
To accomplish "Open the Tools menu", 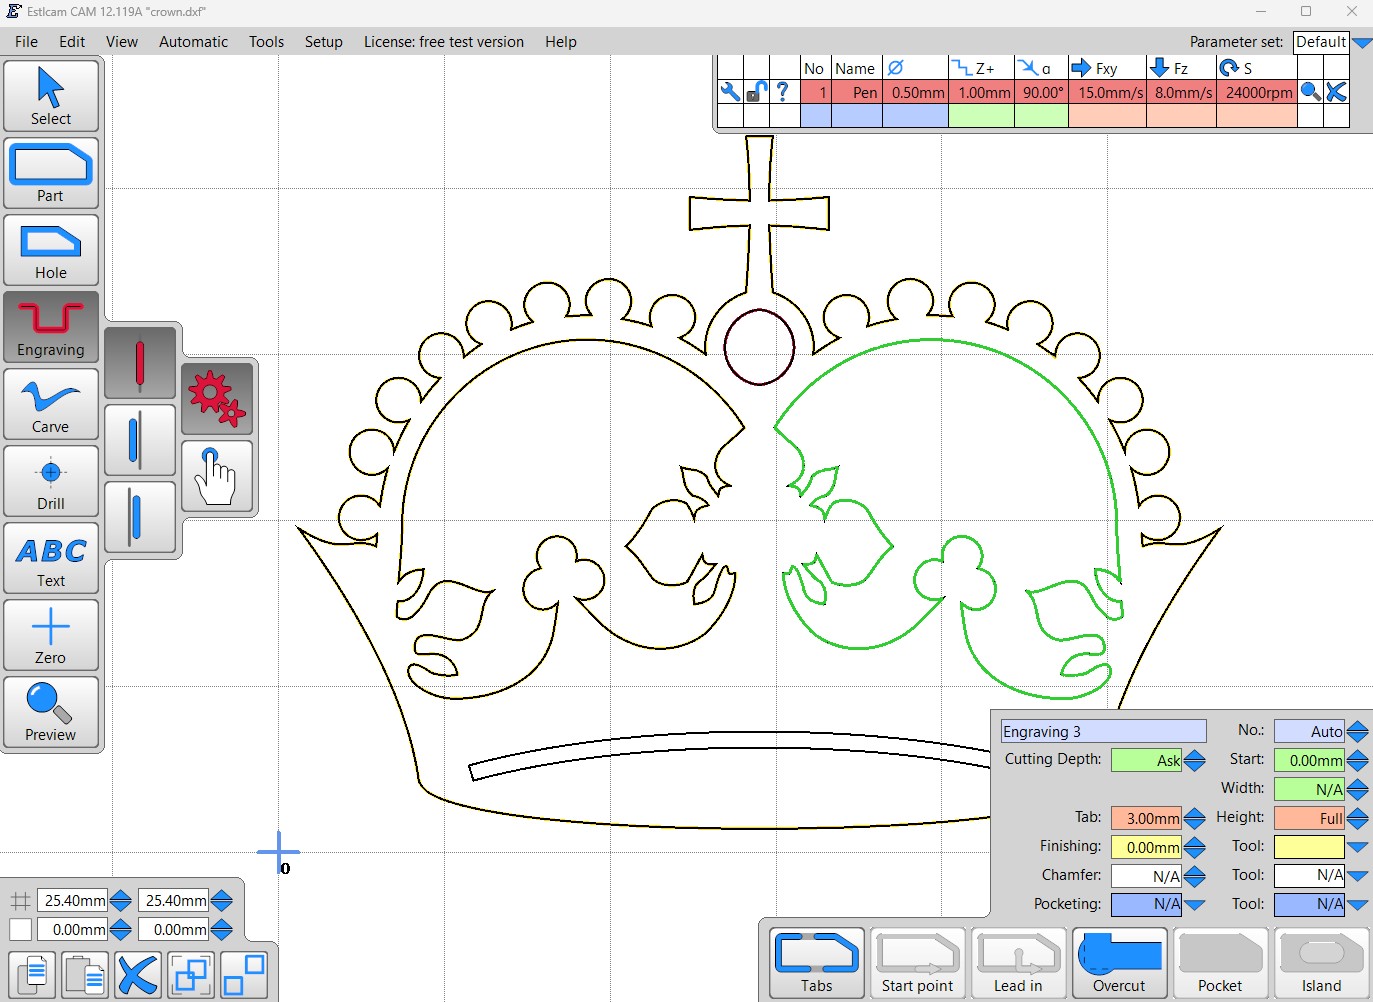I will [266, 42].
